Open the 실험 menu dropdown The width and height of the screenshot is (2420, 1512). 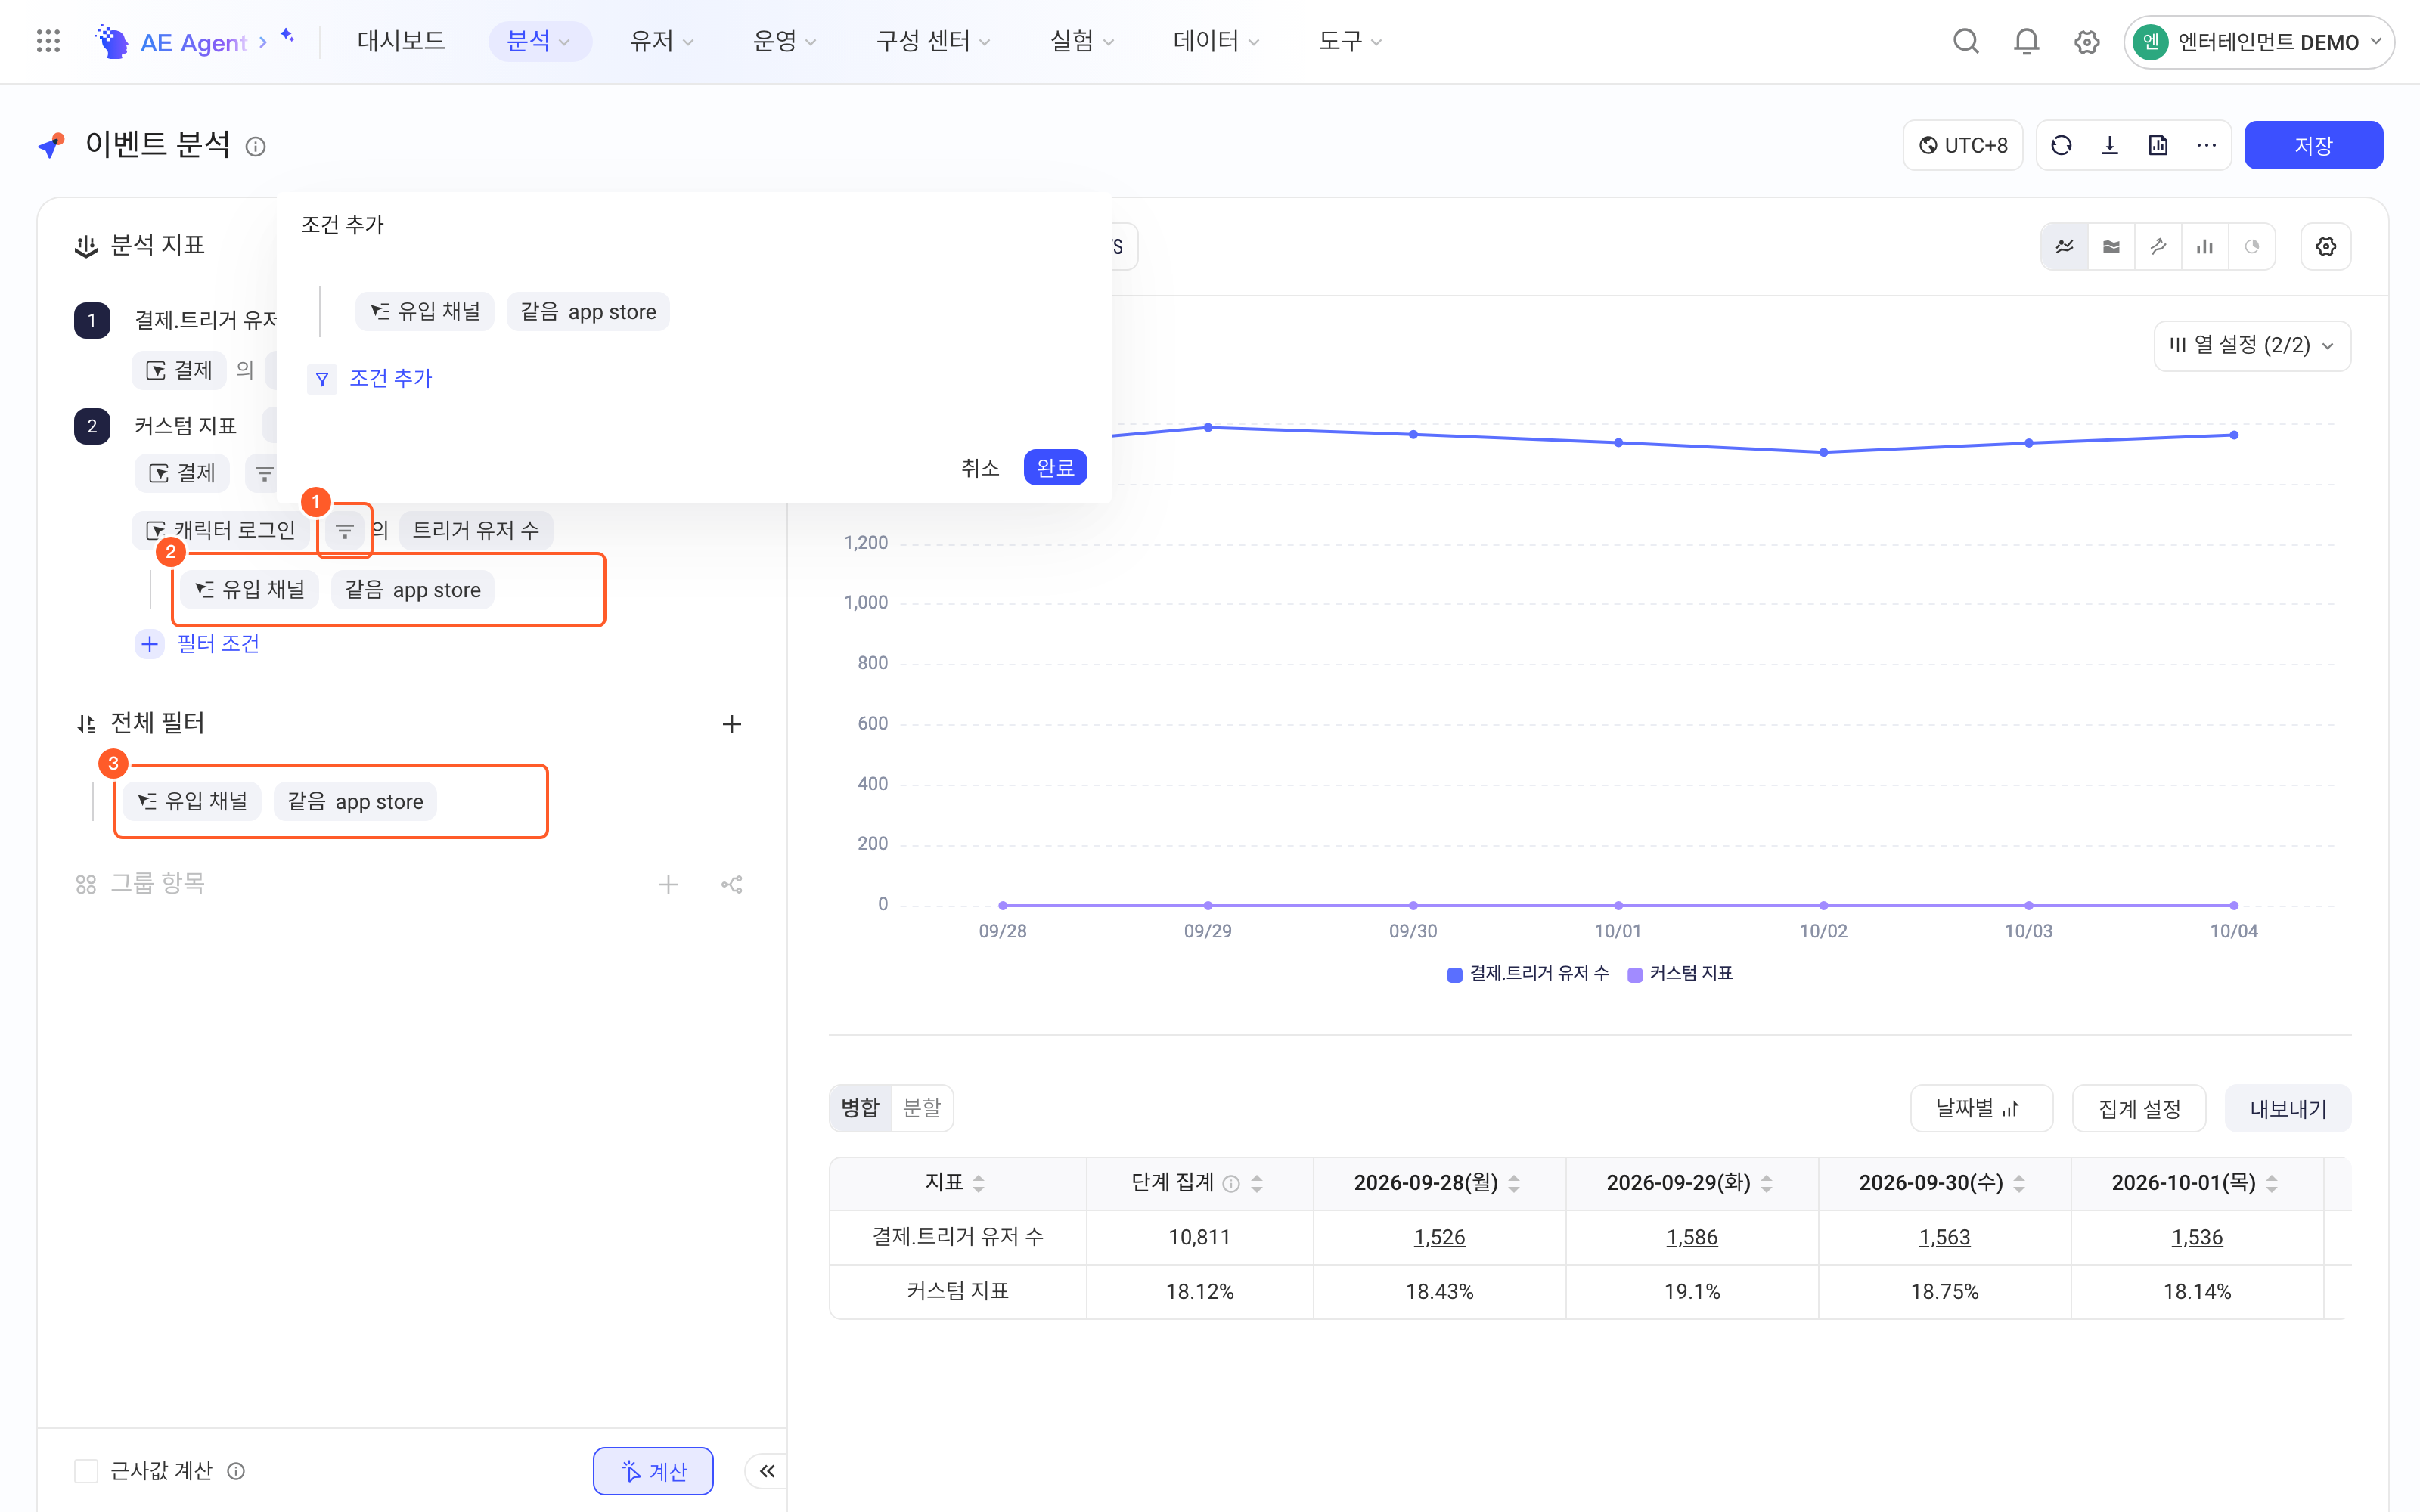(x=1082, y=41)
